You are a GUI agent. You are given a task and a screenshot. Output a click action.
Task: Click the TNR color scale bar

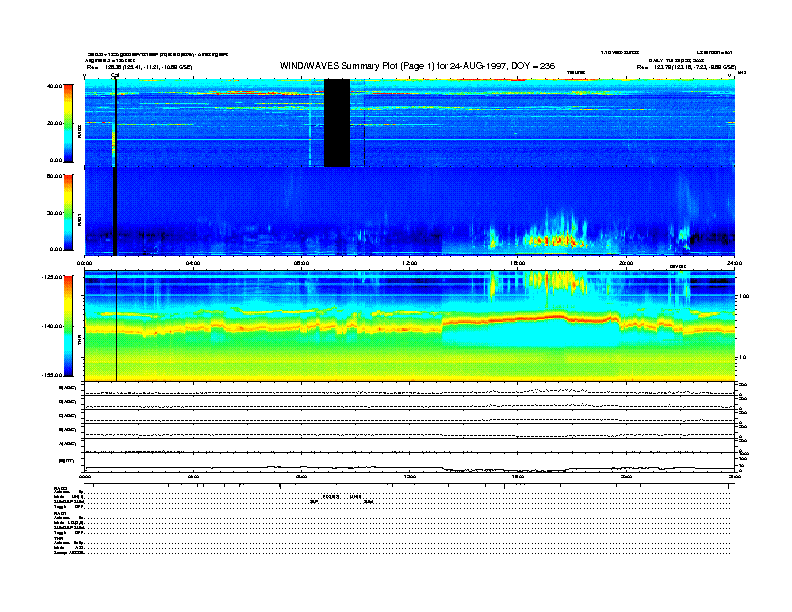[x=68, y=326]
